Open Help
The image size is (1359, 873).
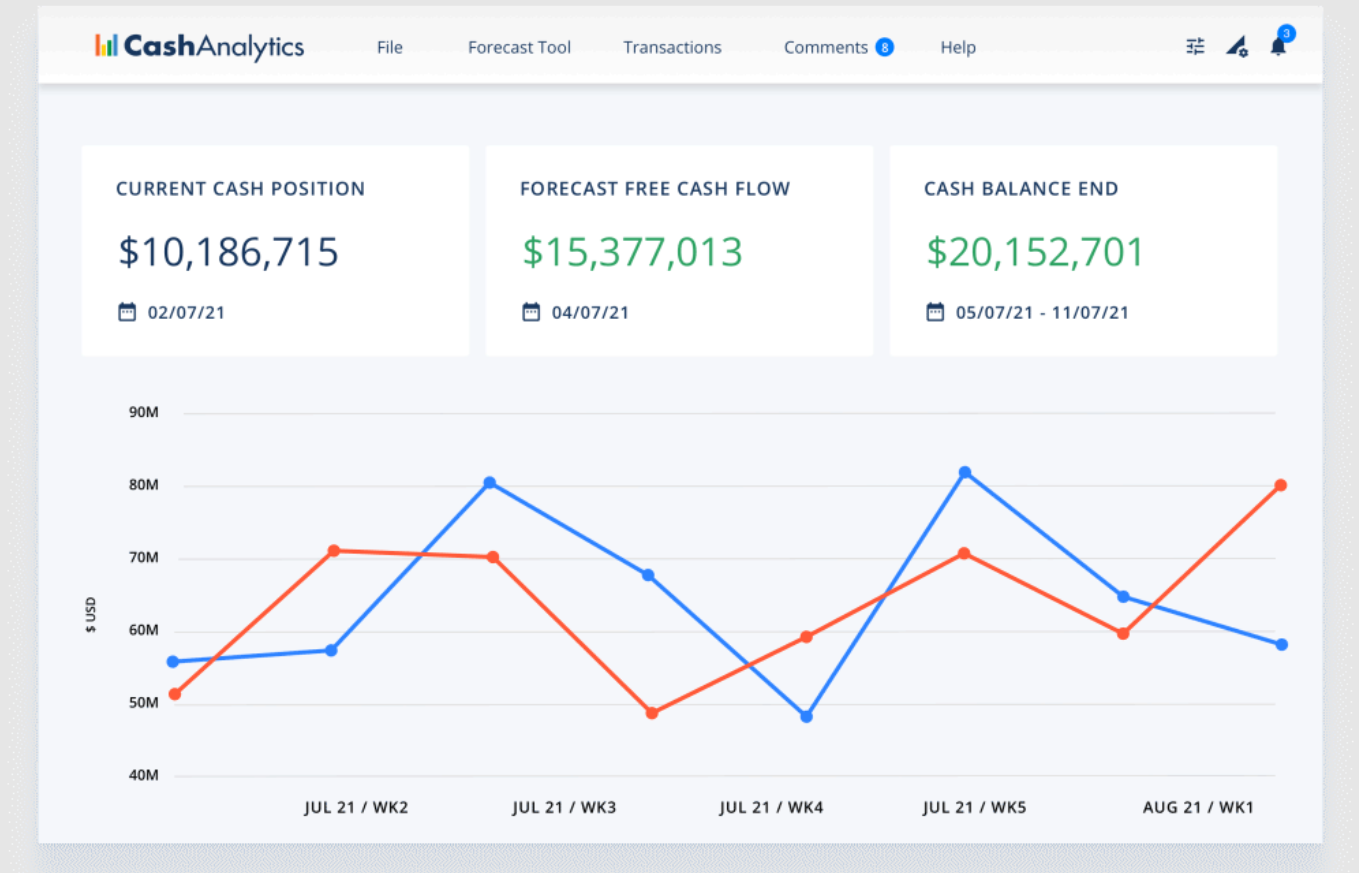pyautogui.click(x=957, y=47)
